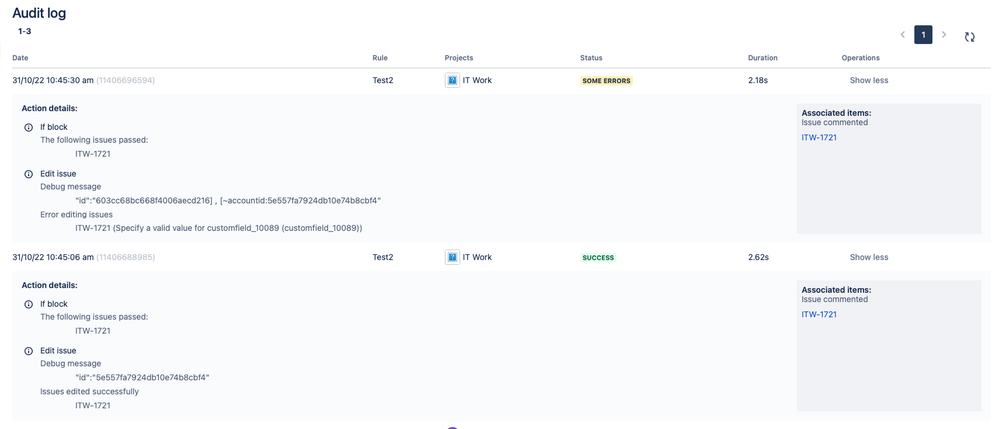This screenshot has width=999, height=429.
Task: Click the Operations column header
Action: [860, 58]
